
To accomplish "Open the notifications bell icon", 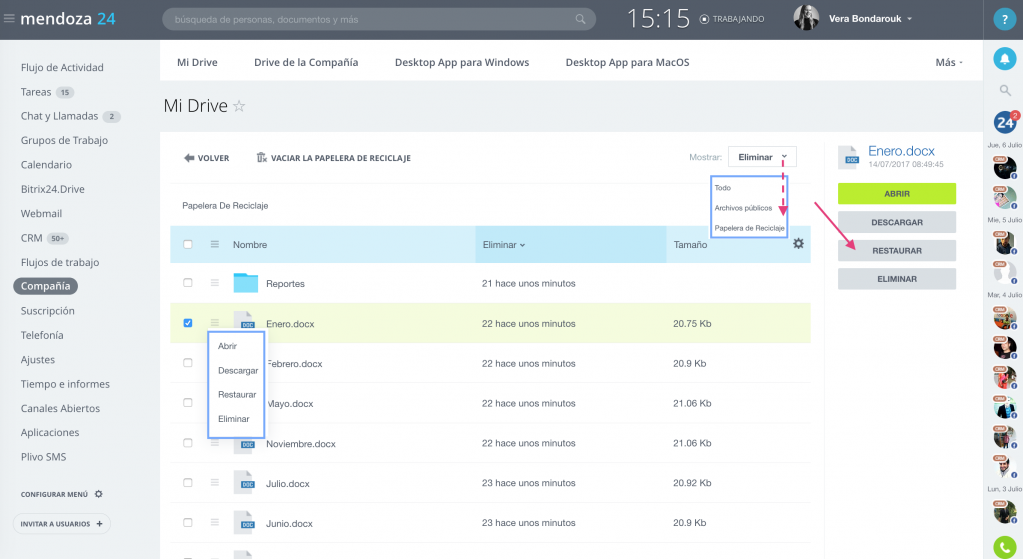I will coord(1005,59).
